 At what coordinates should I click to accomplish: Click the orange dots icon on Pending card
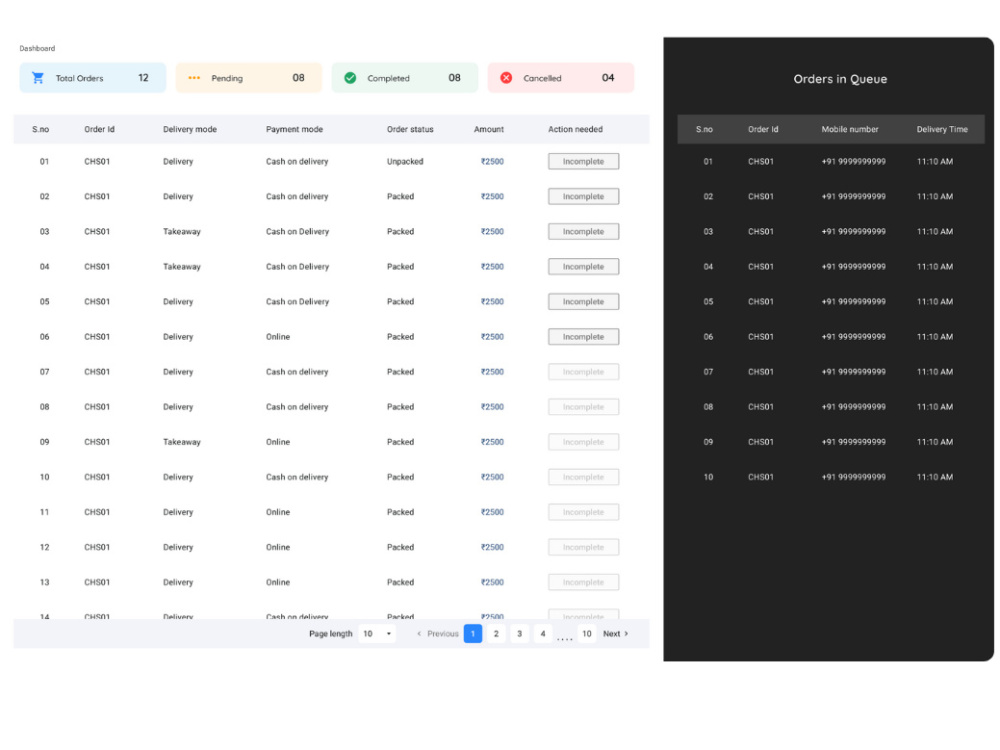pos(194,77)
